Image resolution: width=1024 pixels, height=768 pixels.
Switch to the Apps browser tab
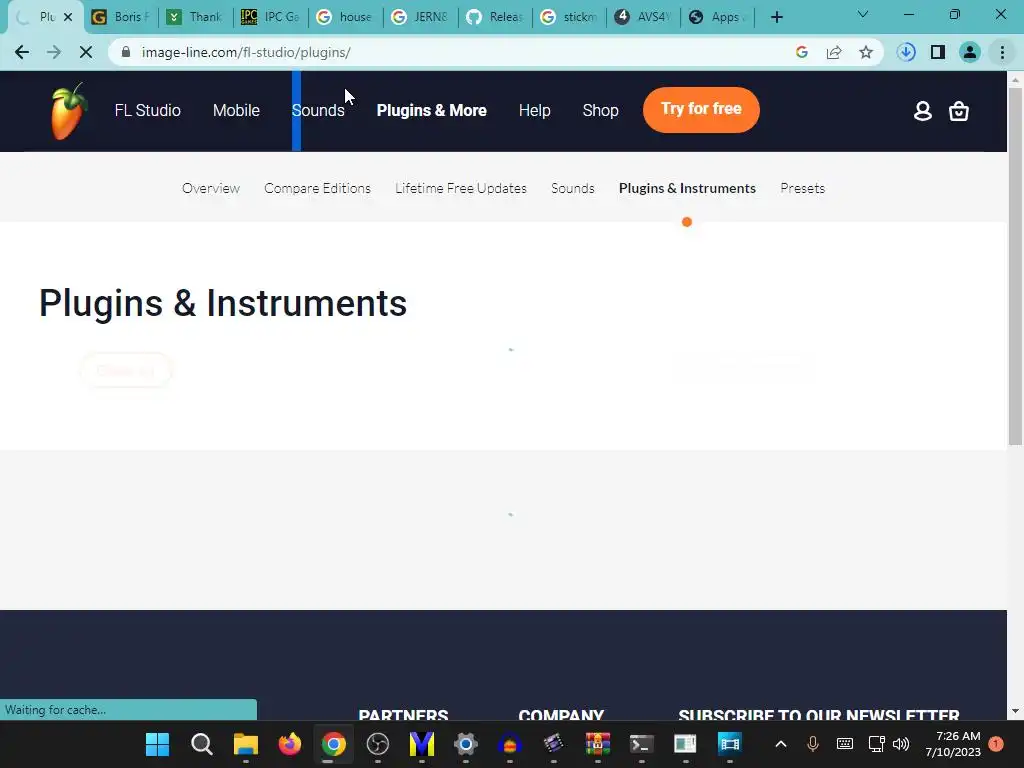point(718,17)
